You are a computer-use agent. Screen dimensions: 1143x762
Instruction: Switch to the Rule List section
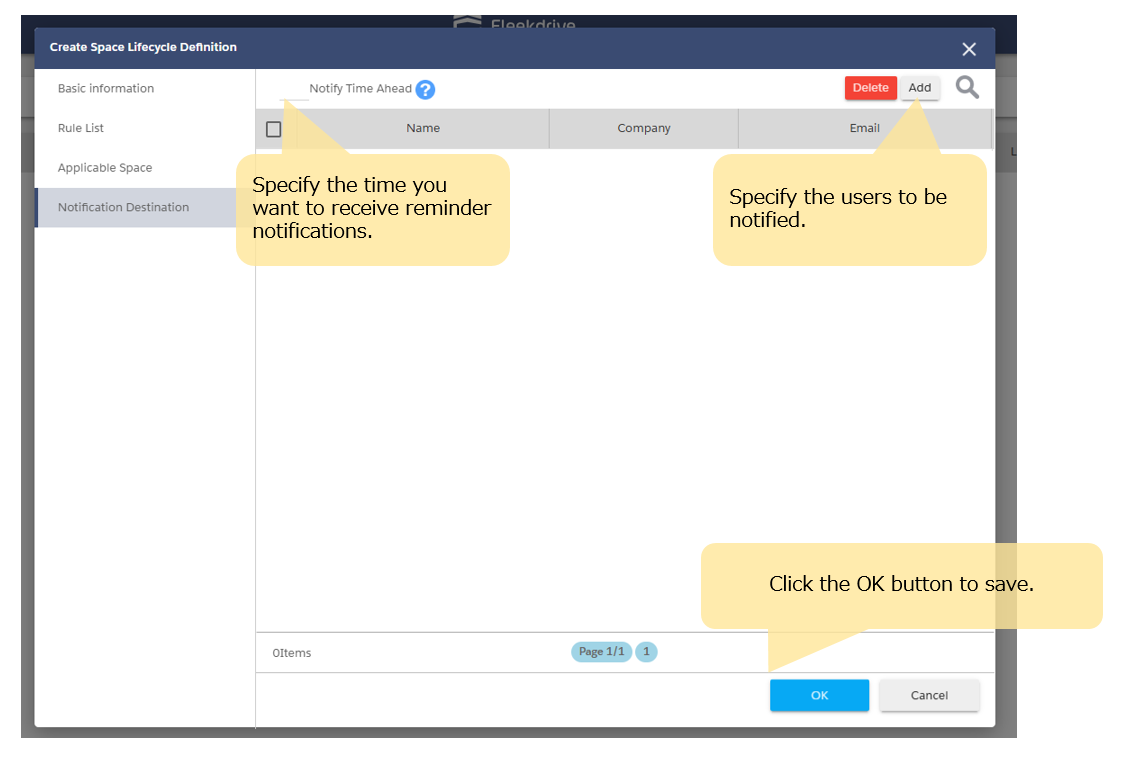[x=81, y=128]
